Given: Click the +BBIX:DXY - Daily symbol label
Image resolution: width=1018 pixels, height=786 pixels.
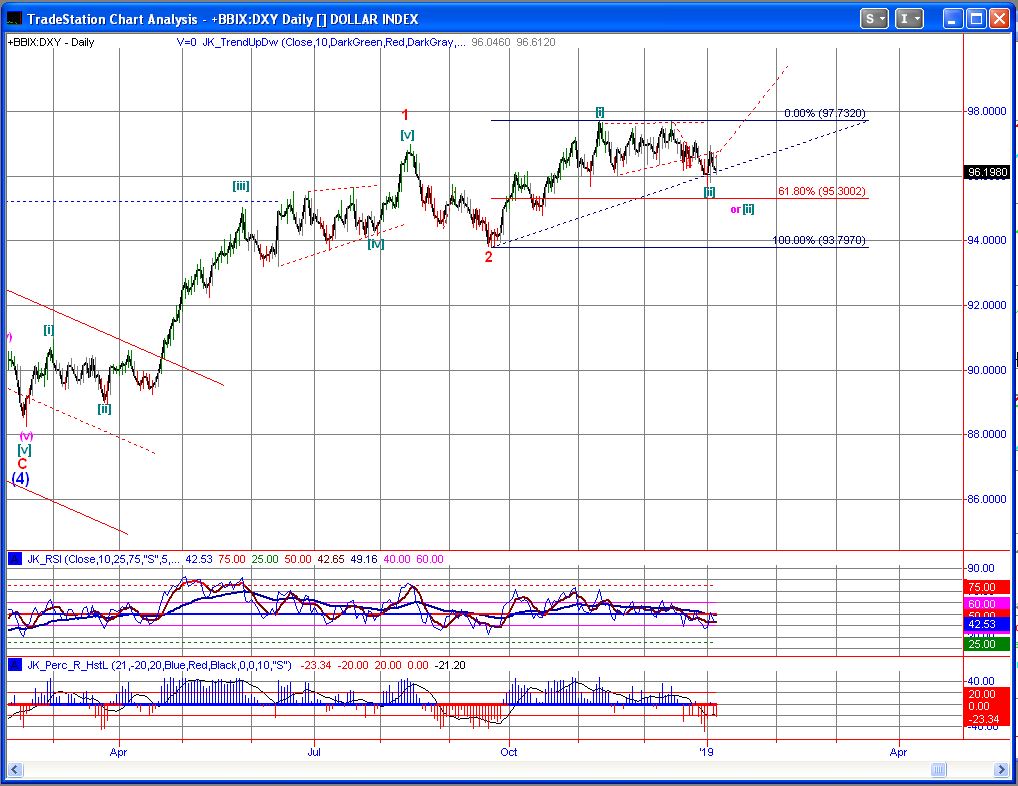Looking at the screenshot, I should coord(51,42).
